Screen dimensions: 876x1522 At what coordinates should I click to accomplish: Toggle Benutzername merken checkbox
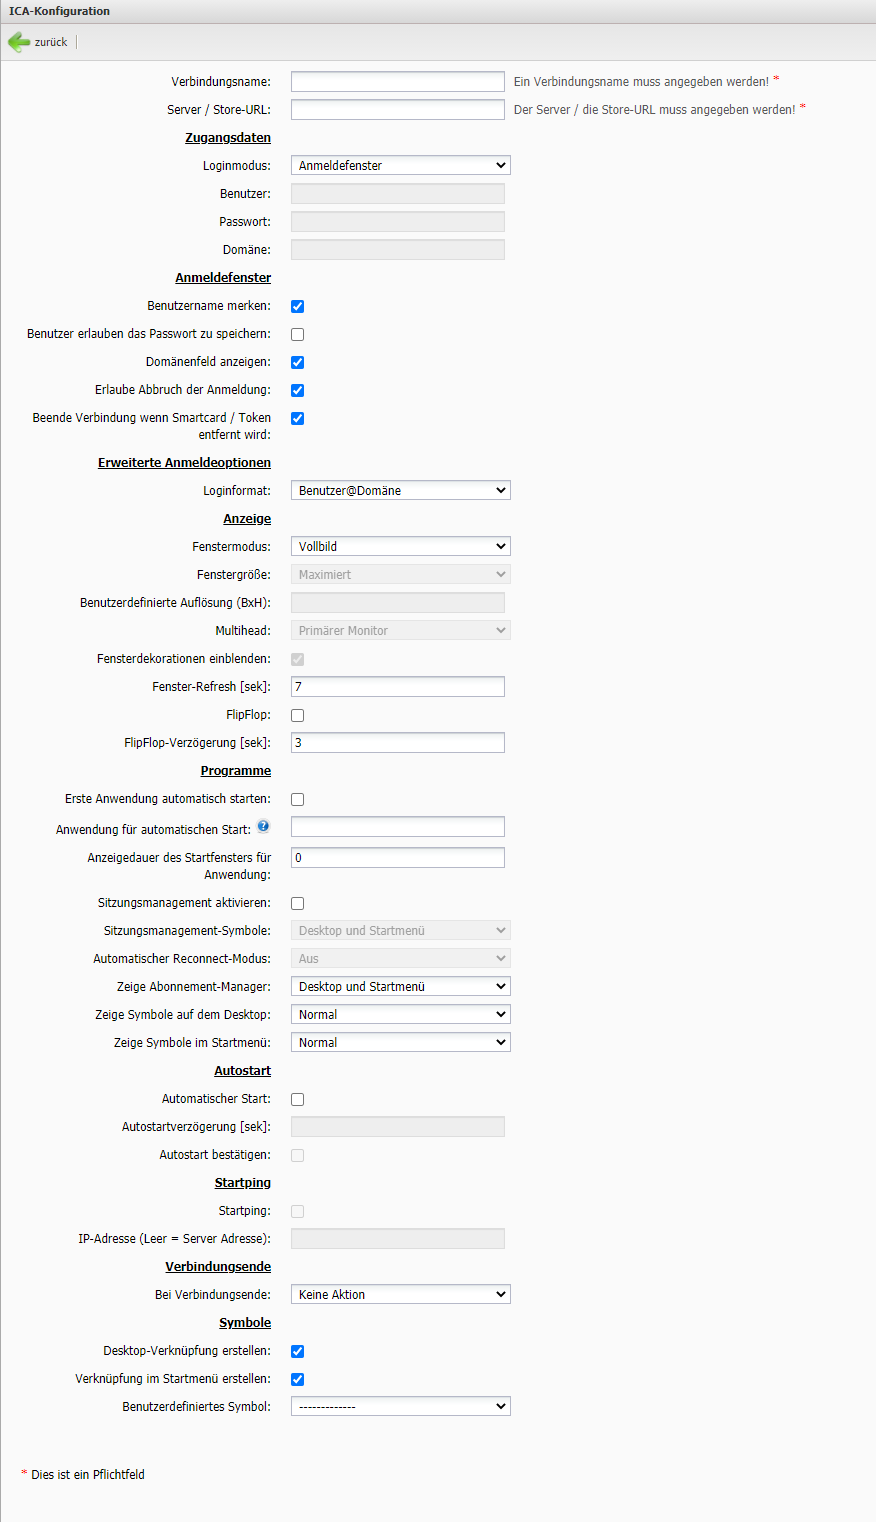[x=297, y=307]
